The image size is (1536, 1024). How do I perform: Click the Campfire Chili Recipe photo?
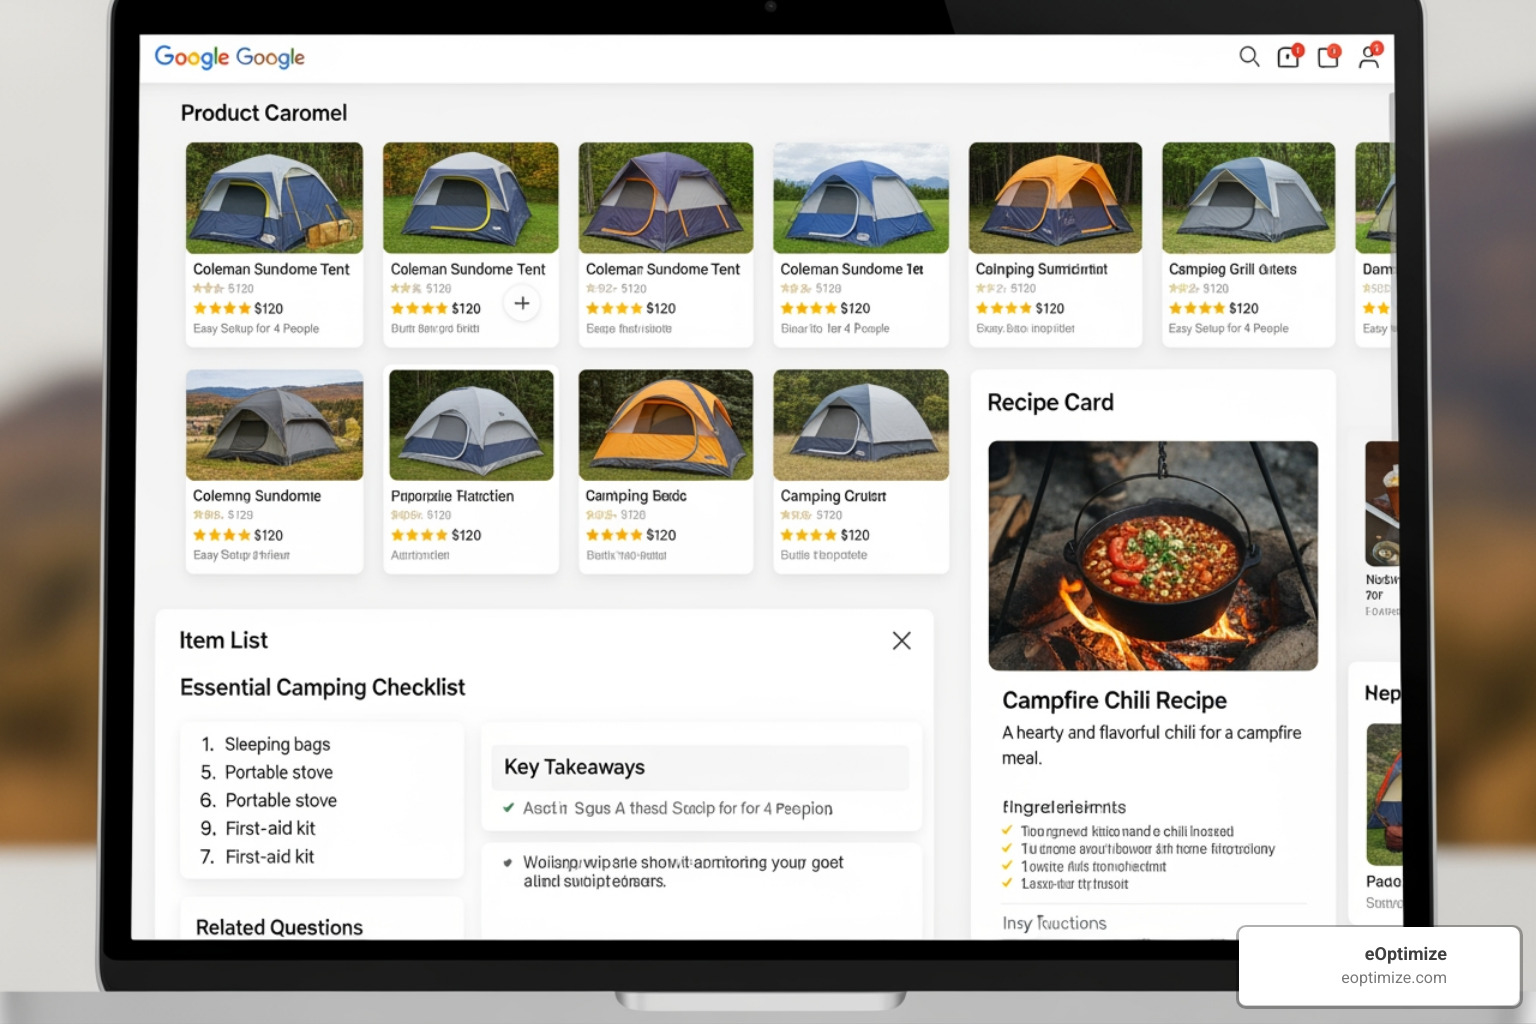tap(1152, 555)
